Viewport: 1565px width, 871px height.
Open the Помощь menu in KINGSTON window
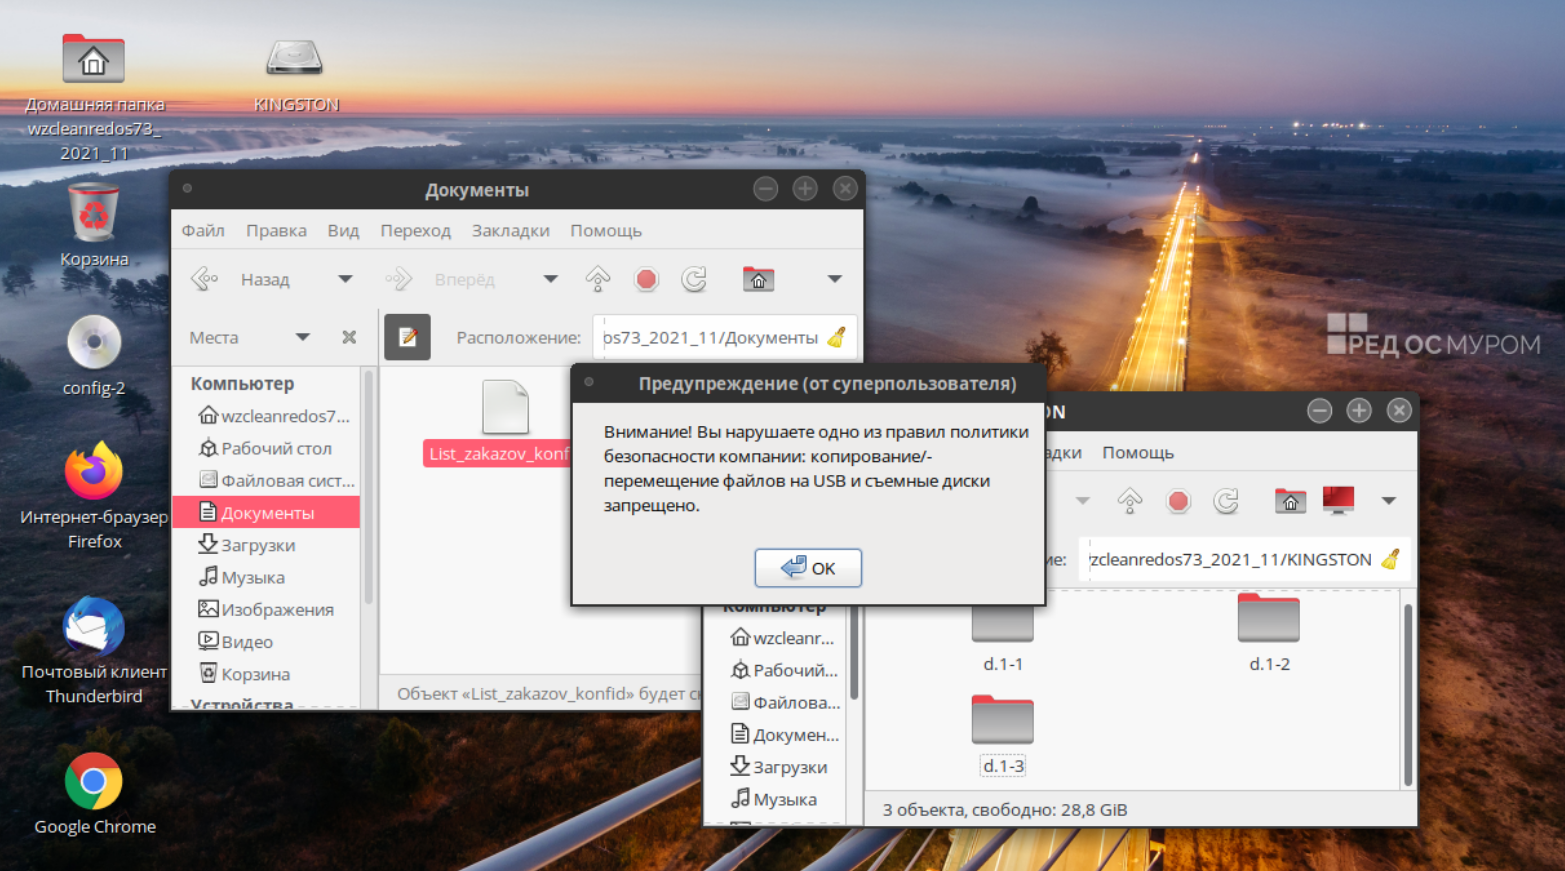click(1137, 452)
